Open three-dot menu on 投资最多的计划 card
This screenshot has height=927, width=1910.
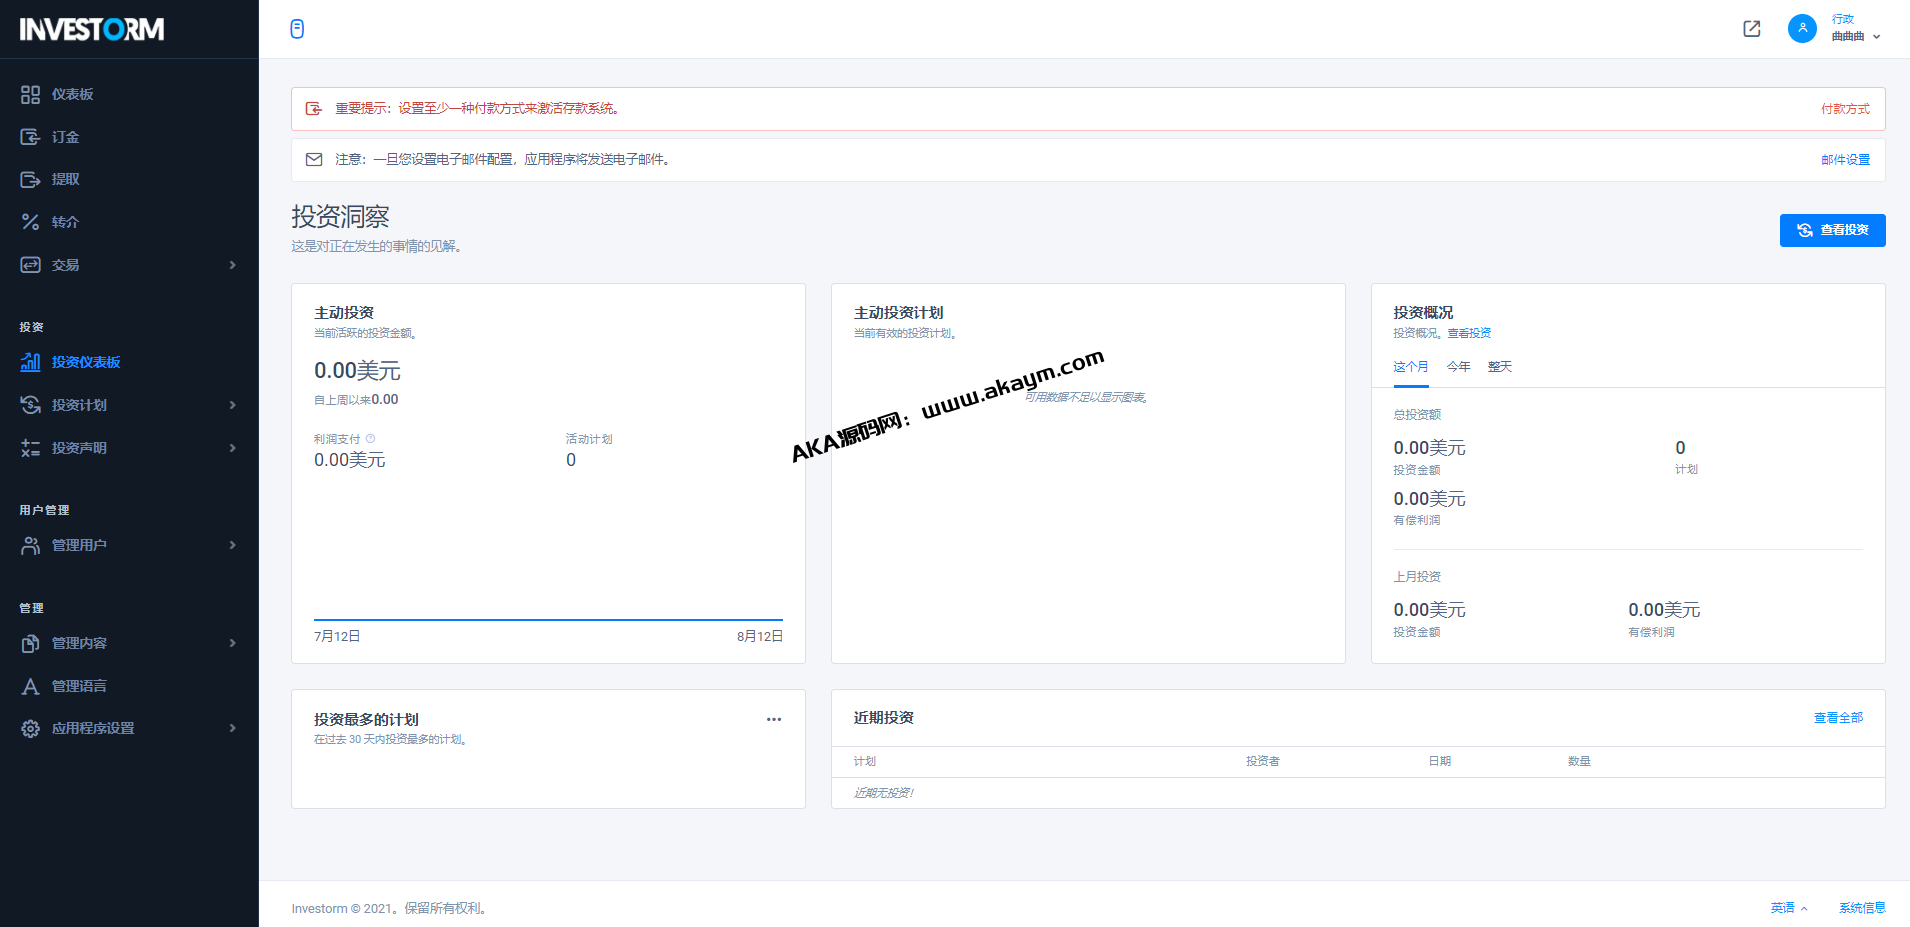(774, 719)
